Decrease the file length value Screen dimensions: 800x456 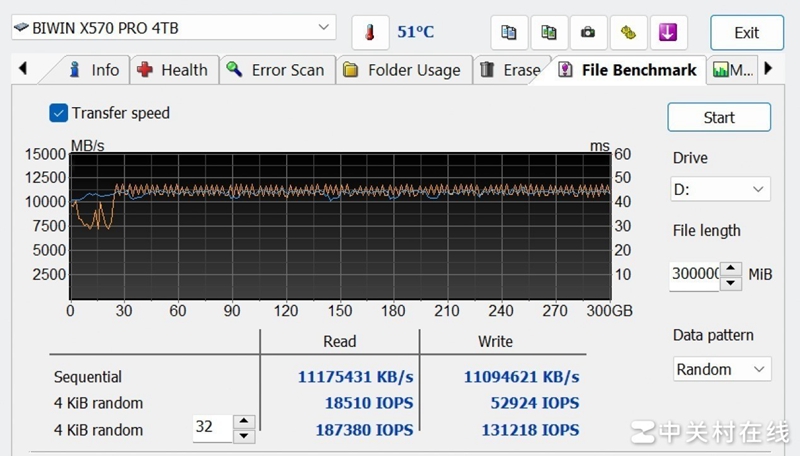[731, 283]
